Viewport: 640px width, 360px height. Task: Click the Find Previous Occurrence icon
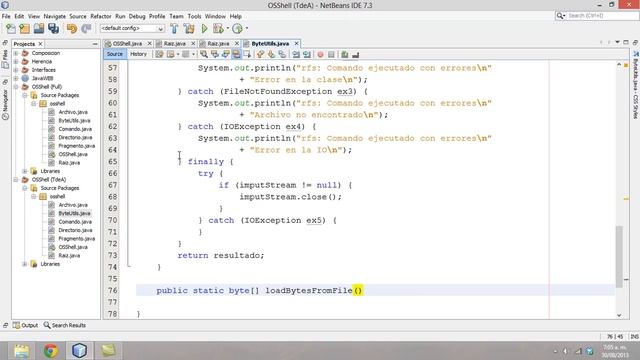[215, 54]
